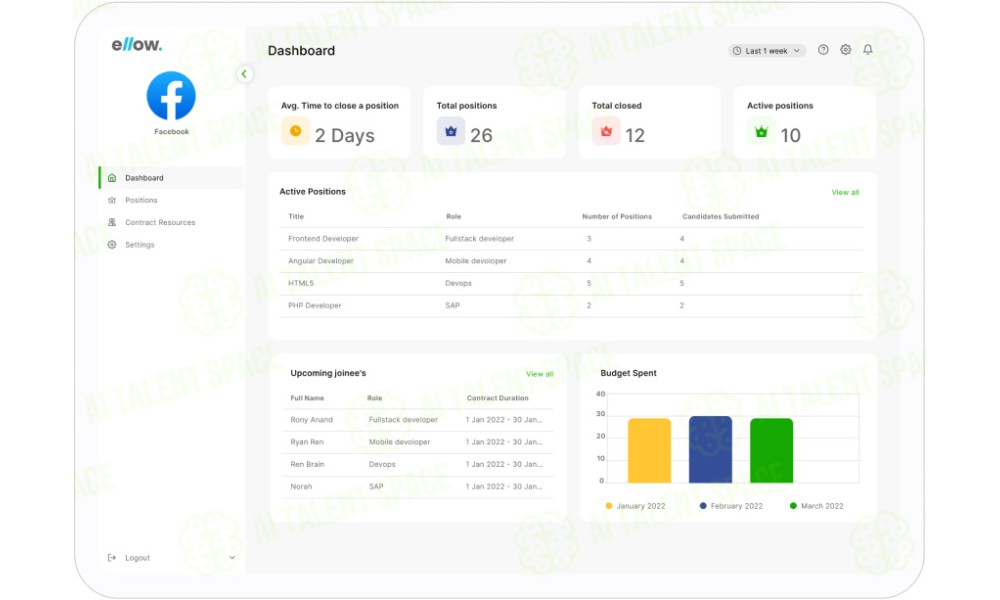Click the Active positions value 10
This screenshot has height=600, width=1000.
point(791,135)
